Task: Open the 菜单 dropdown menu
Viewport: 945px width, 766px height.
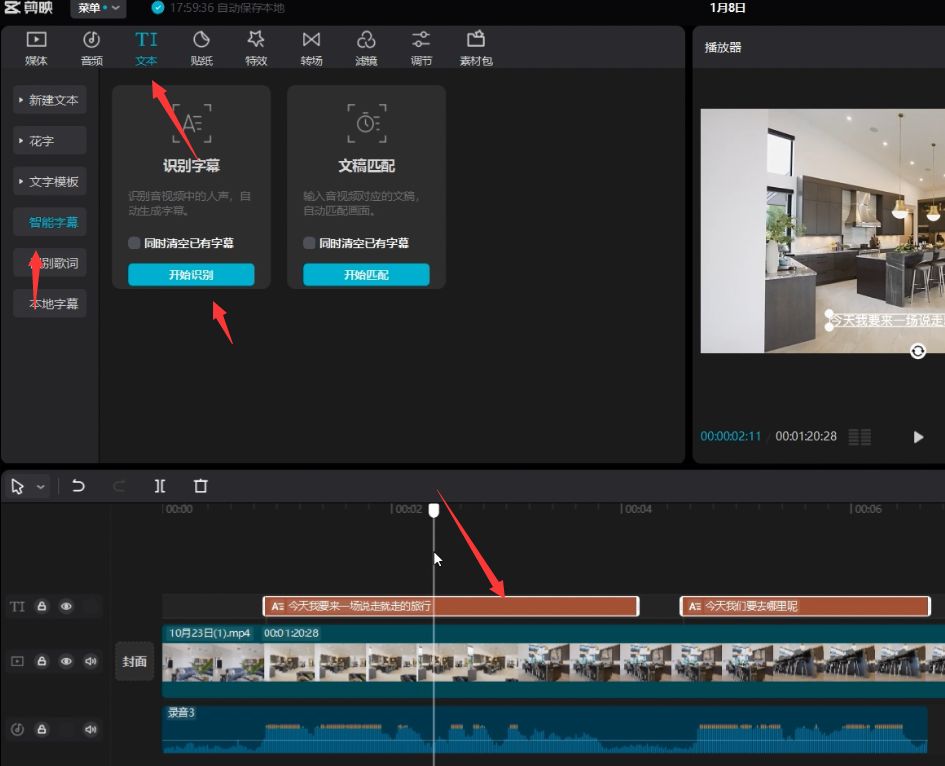Action: [98, 9]
